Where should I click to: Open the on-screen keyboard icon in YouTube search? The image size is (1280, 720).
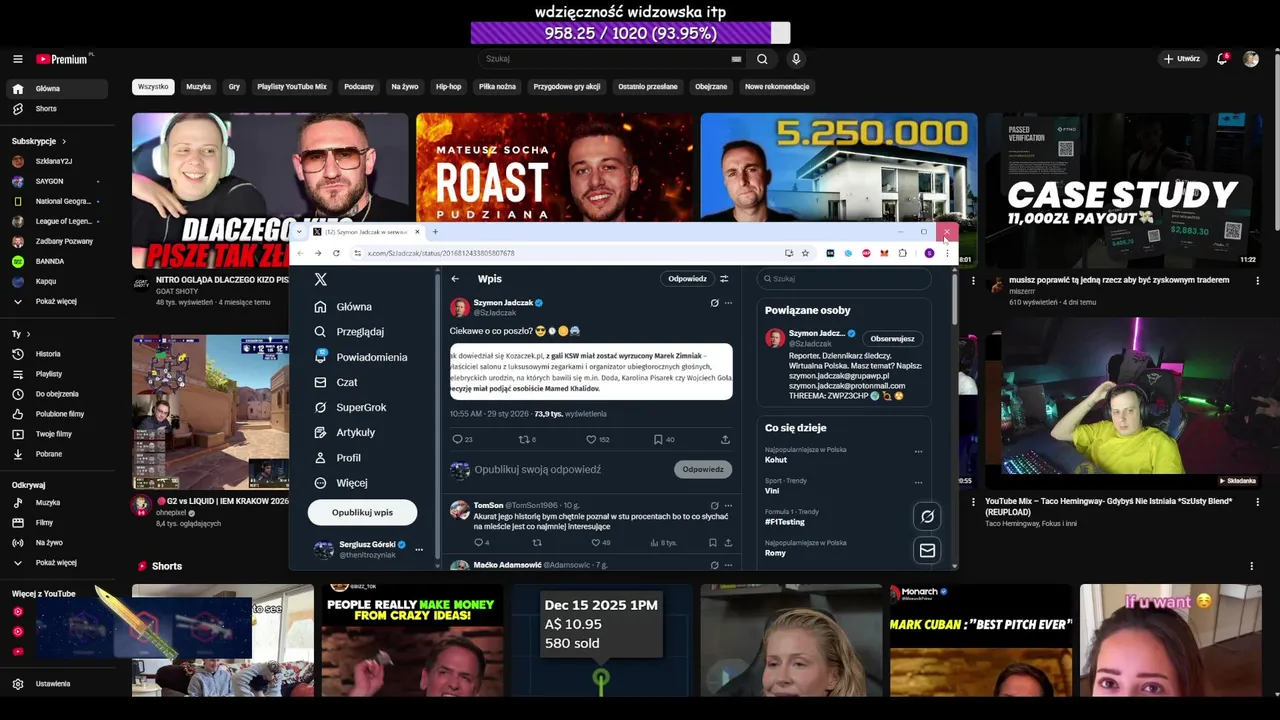[x=737, y=59]
